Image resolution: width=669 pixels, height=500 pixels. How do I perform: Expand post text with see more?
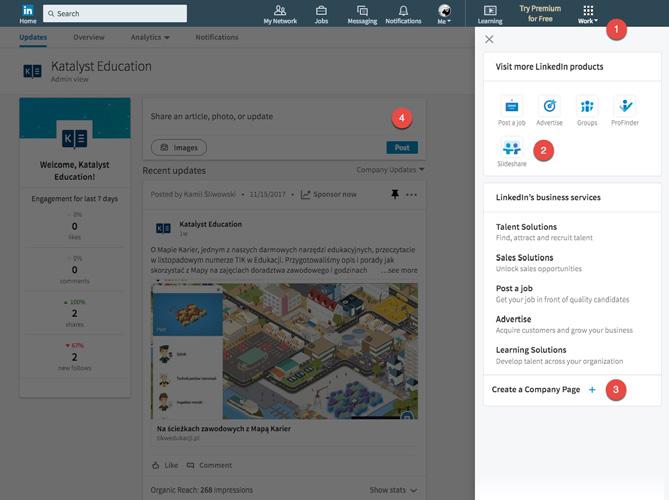400,270
